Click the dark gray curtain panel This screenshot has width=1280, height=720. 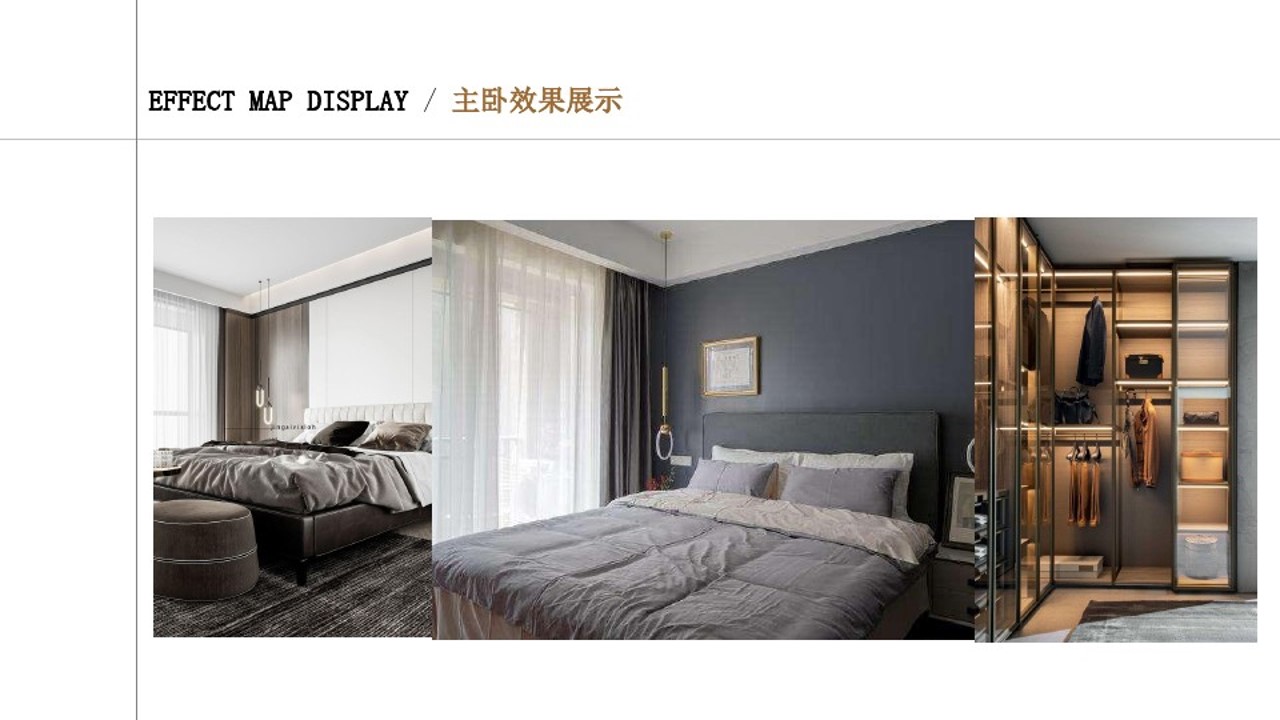[627, 380]
